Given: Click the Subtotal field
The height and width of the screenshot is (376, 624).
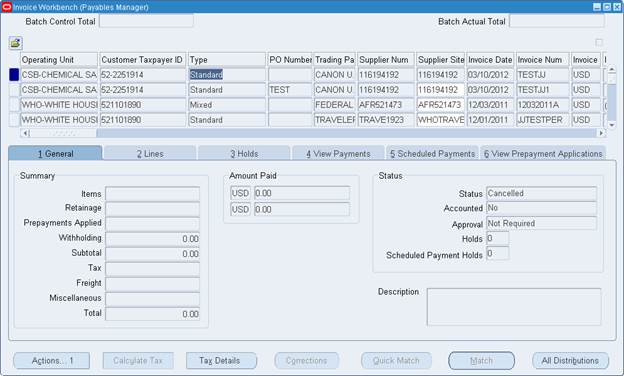Looking at the screenshot, I should (152, 254).
